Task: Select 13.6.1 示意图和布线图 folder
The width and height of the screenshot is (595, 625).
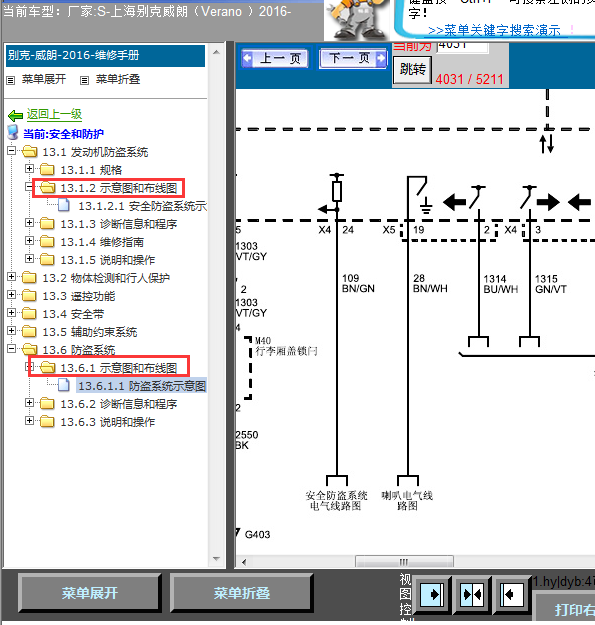Action: [118, 368]
